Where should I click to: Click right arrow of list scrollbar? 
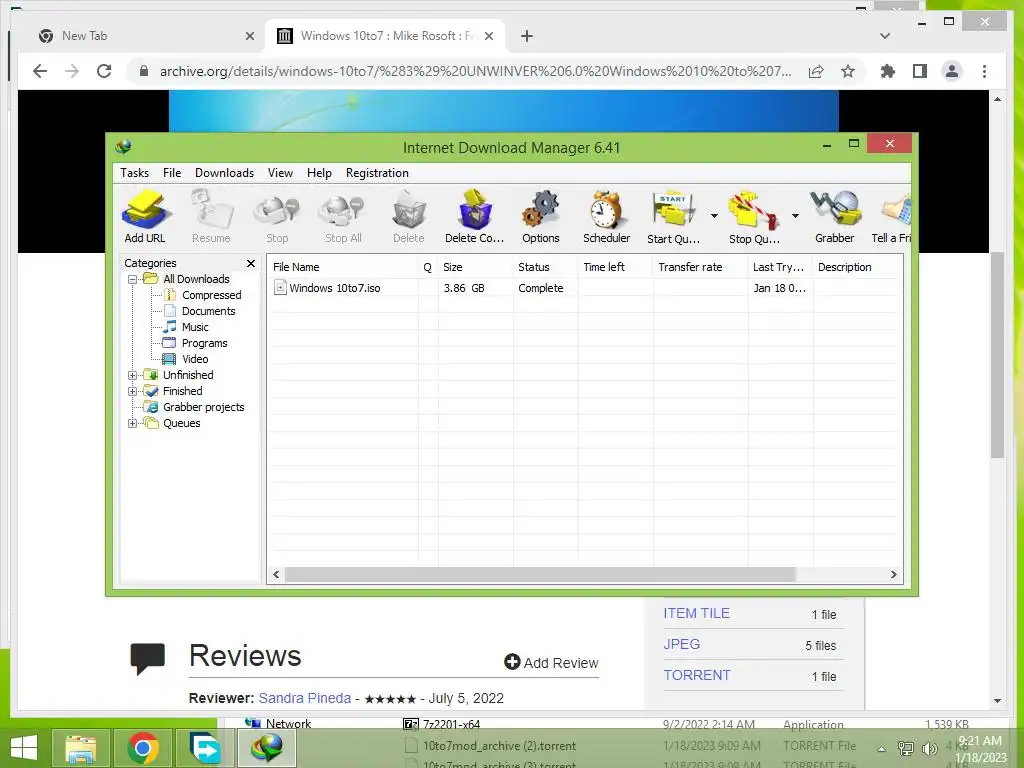click(x=893, y=575)
